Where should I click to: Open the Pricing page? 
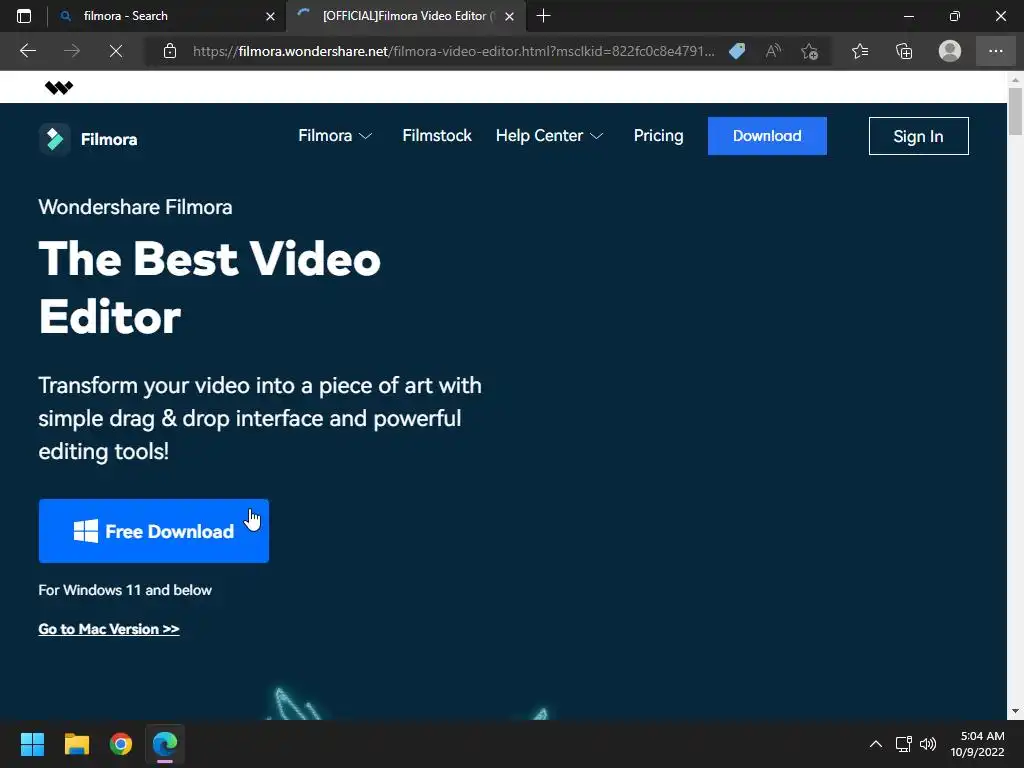(x=658, y=135)
